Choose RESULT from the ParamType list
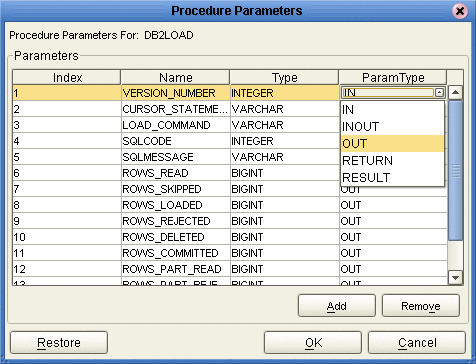476x364 pixels. coord(392,178)
